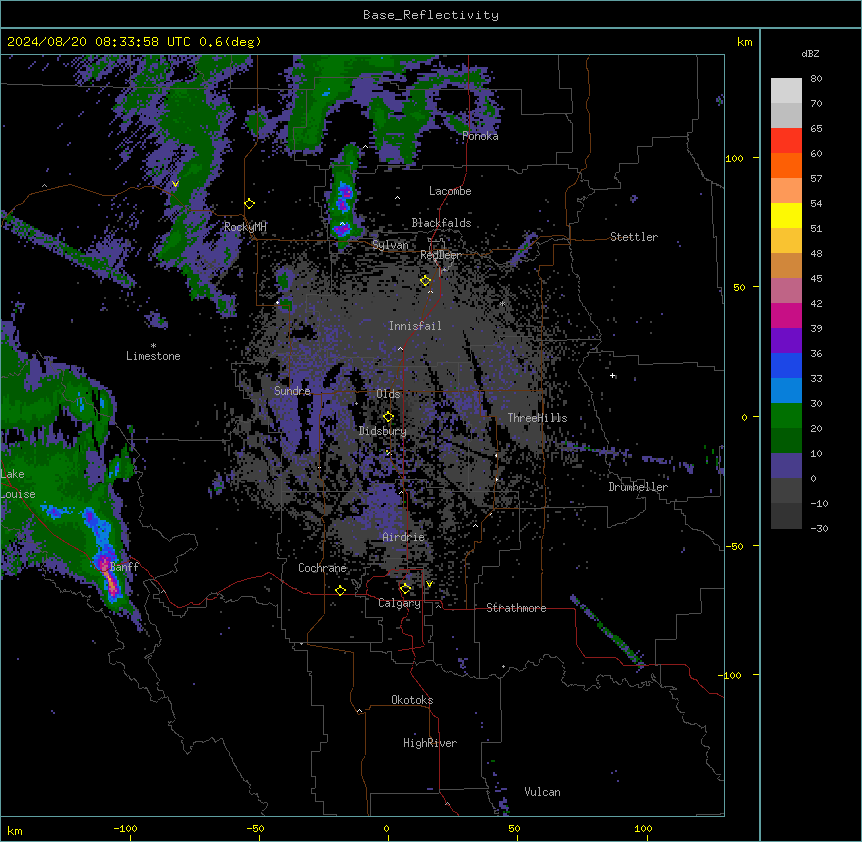
Task: Click the Ponoka city label
Action: click(x=480, y=136)
